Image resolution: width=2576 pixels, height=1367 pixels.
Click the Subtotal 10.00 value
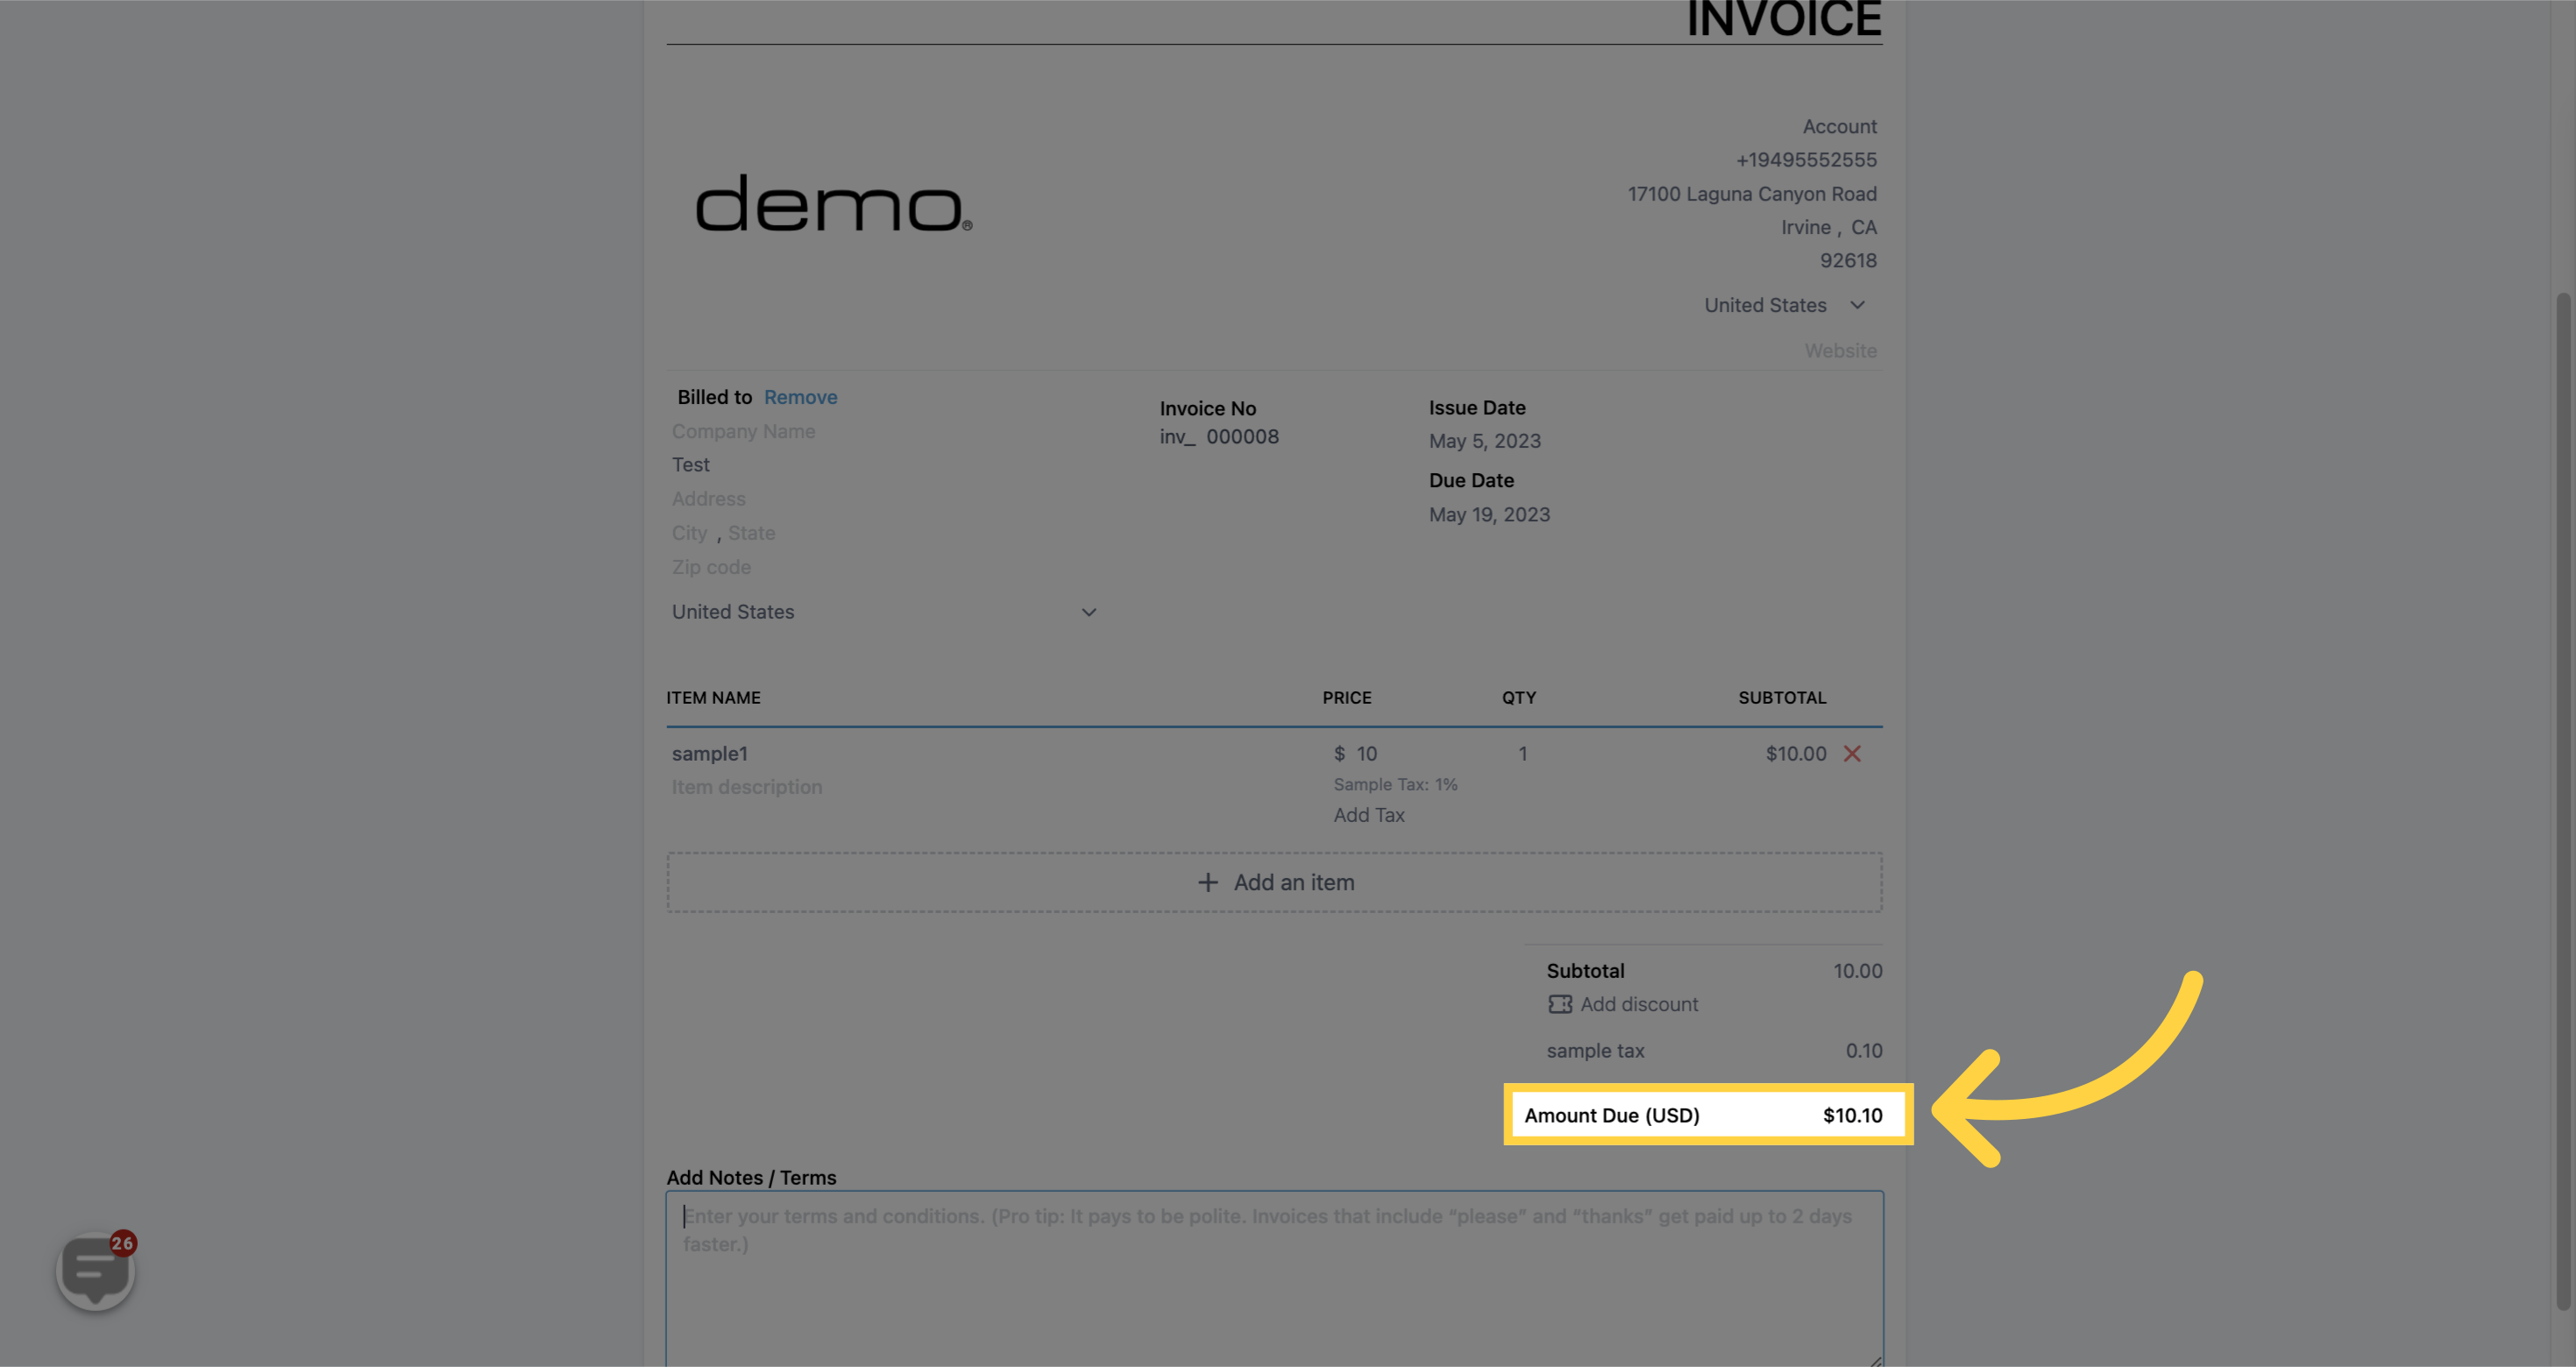[1857, 971]
